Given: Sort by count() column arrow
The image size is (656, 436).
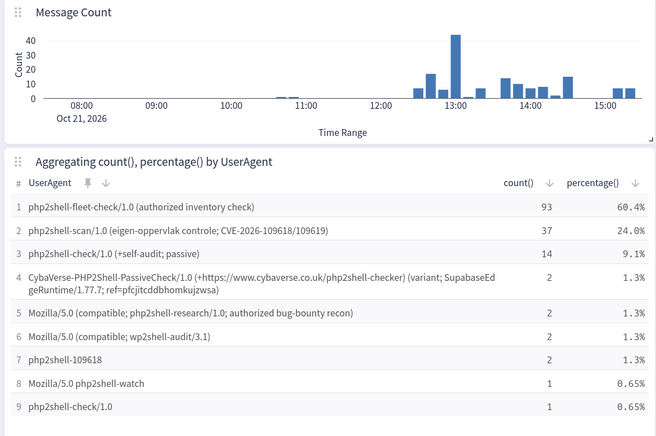Looking at the screenshot, I should coord(549,183).
